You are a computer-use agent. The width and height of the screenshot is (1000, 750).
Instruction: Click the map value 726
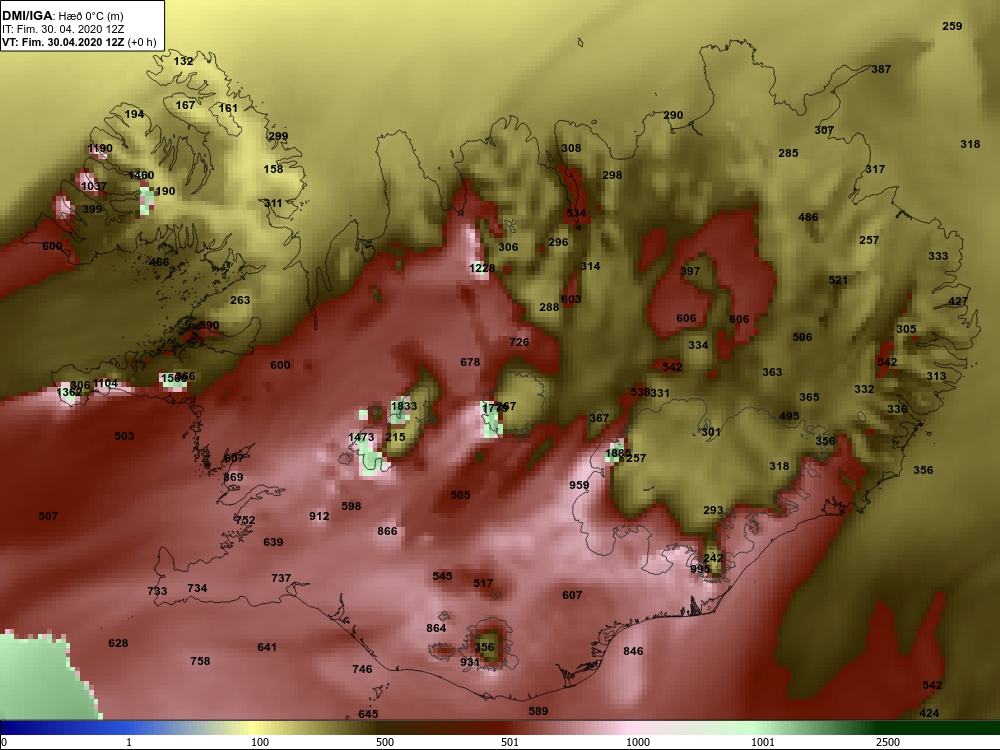click(x=519, y=342)
